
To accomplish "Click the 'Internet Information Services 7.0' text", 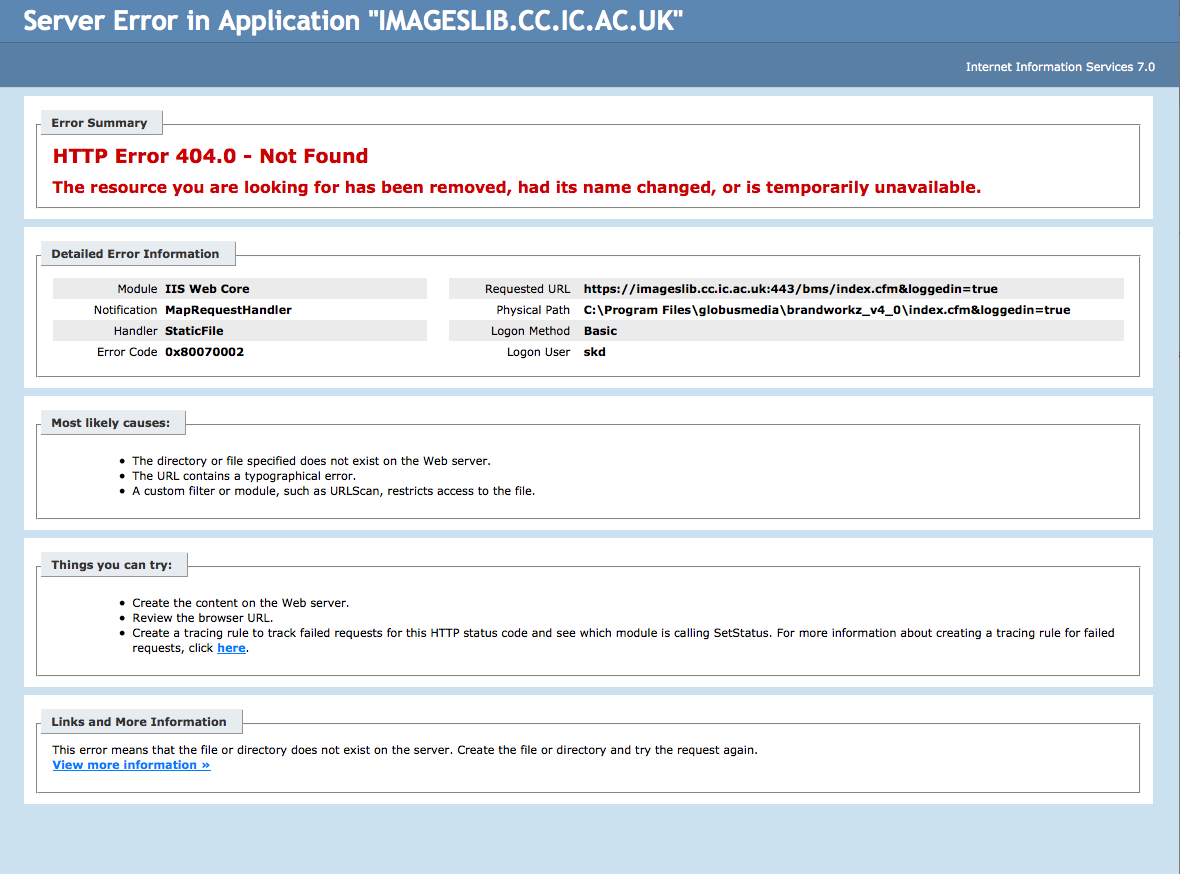I will click(x=1060, y=67).
